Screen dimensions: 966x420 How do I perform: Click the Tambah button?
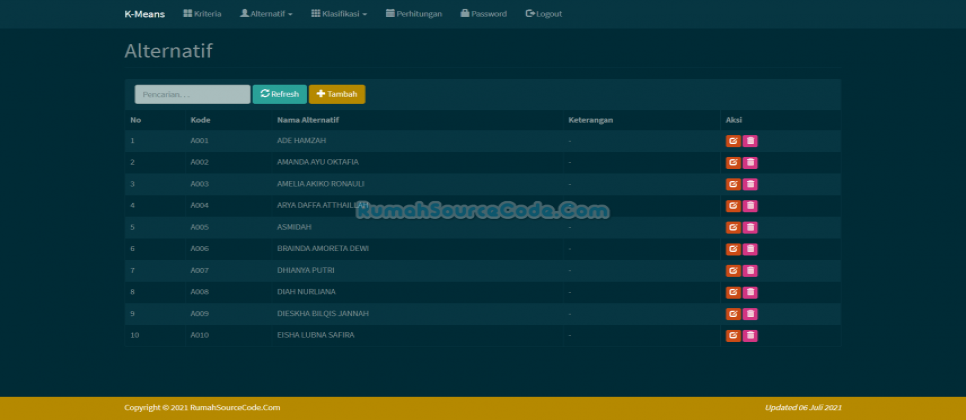337,94
